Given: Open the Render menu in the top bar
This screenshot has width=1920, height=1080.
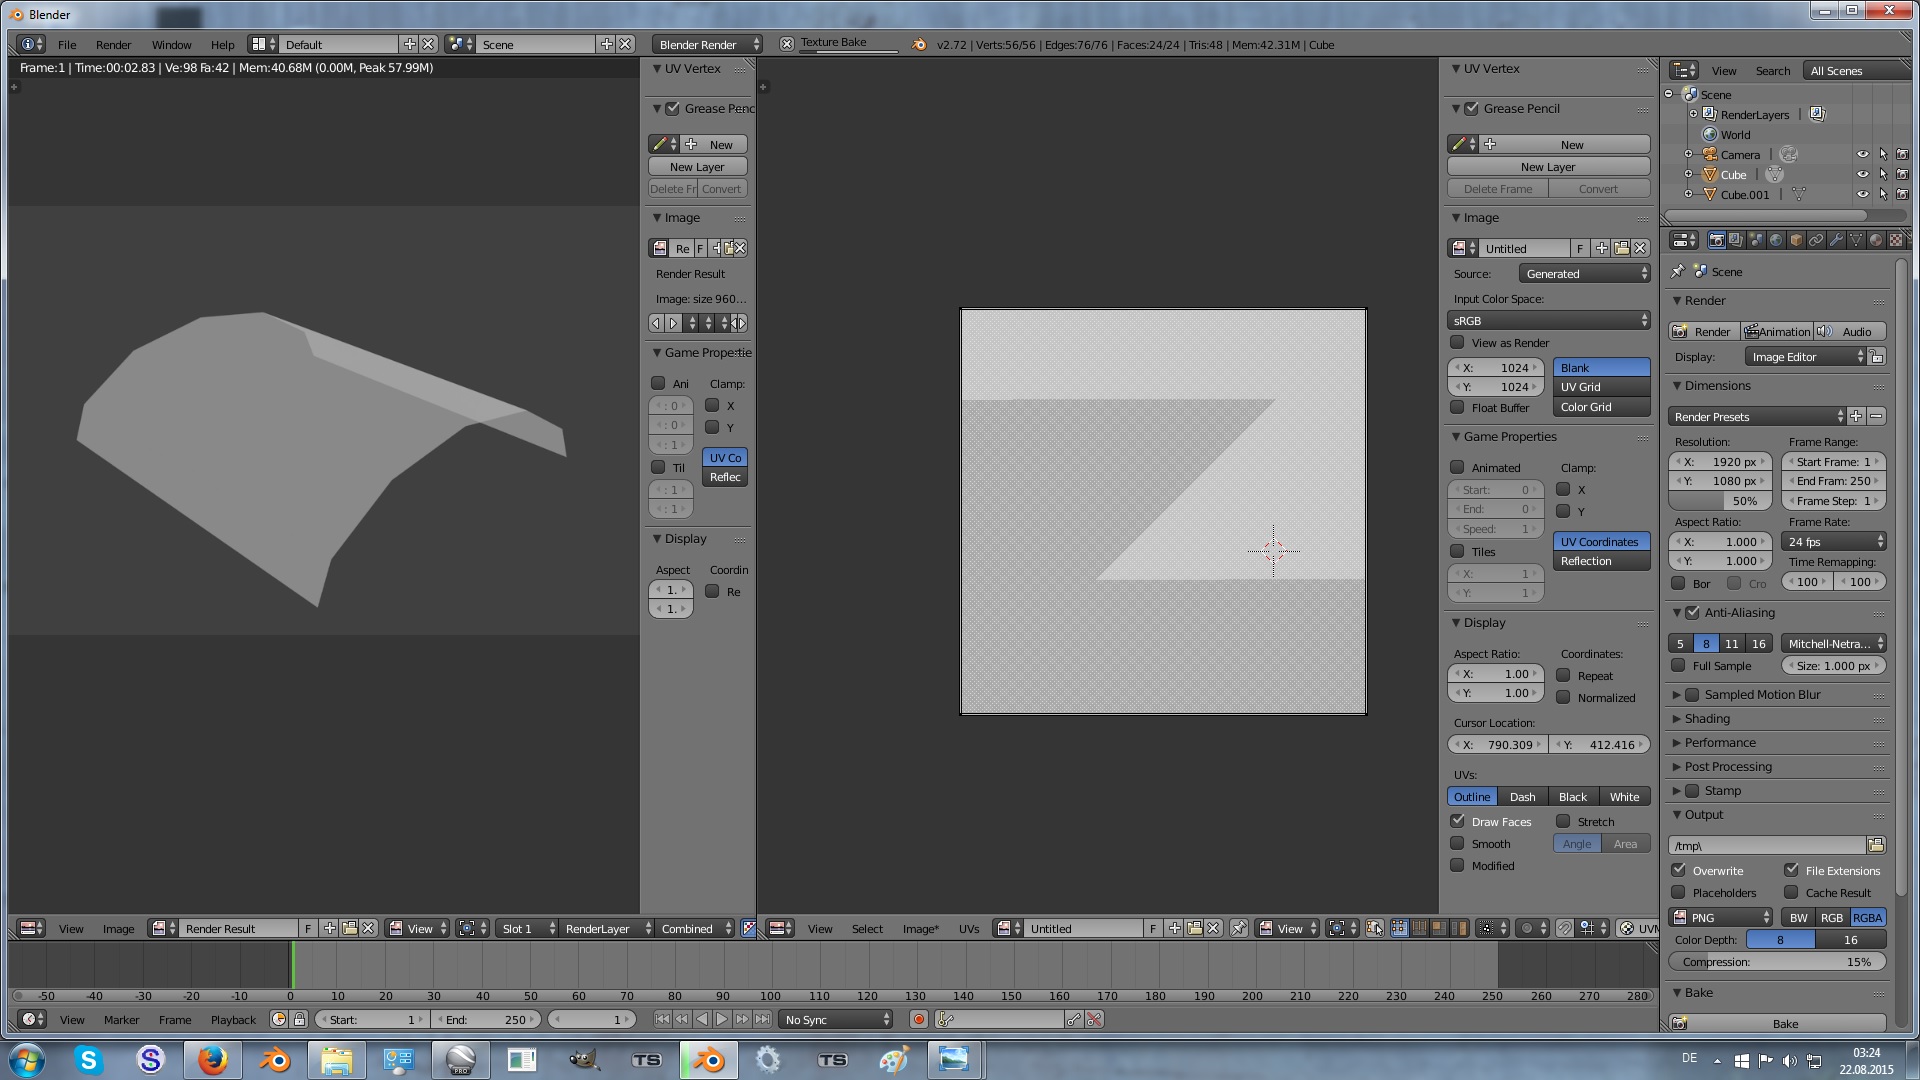Looking at the screenshot, I should (113, 44).
